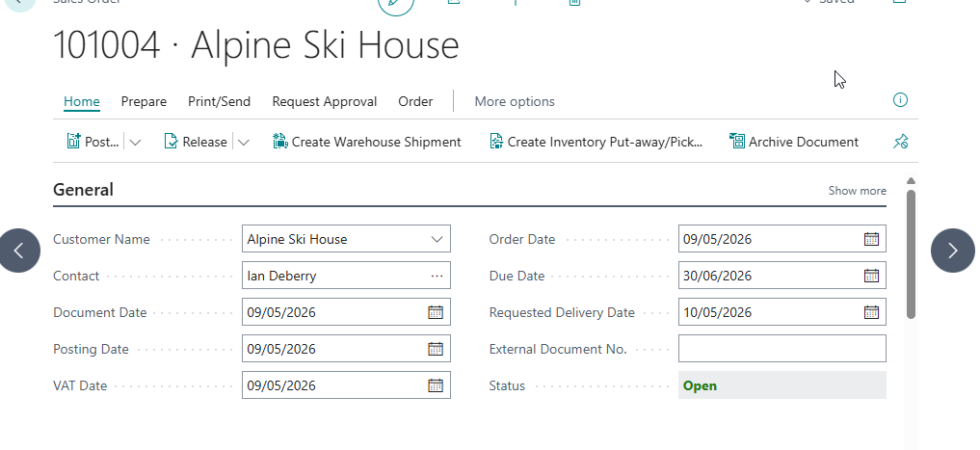The width and height of the screenshot is (980, 450).
Task: Open the information icon in the menu row
Action: pyautogui.click(x=900, y=101)
